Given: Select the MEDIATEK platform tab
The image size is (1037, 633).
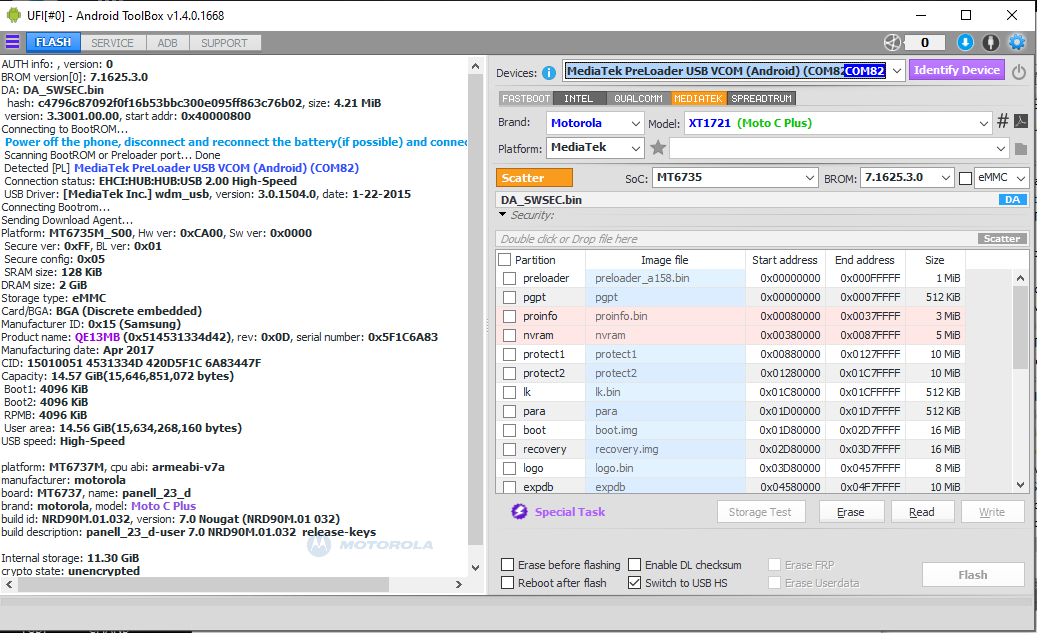Looking at the screenshot, I should [699, 99].
